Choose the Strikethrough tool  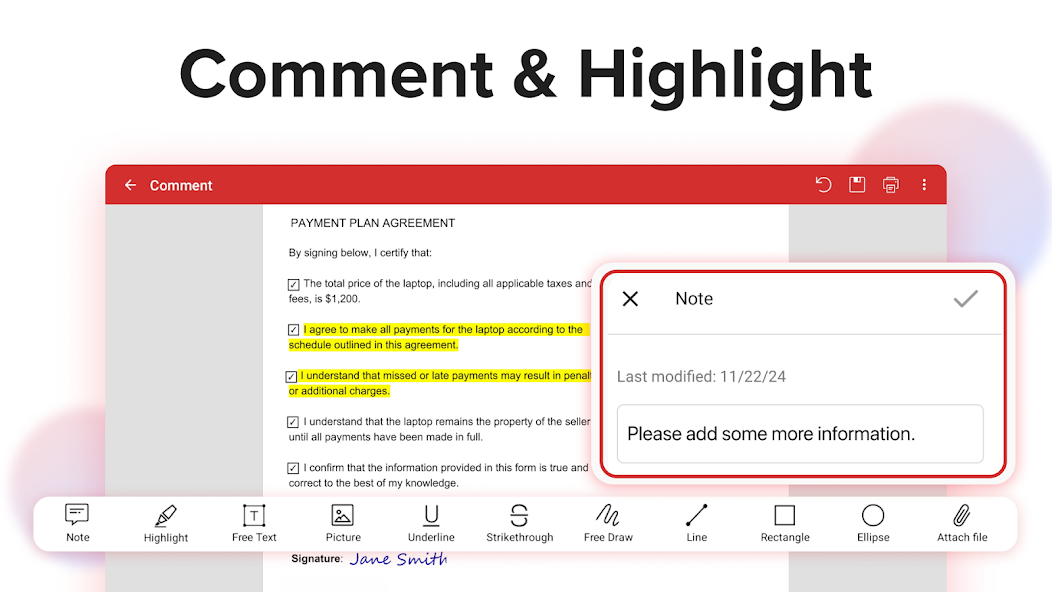point(519,520)
